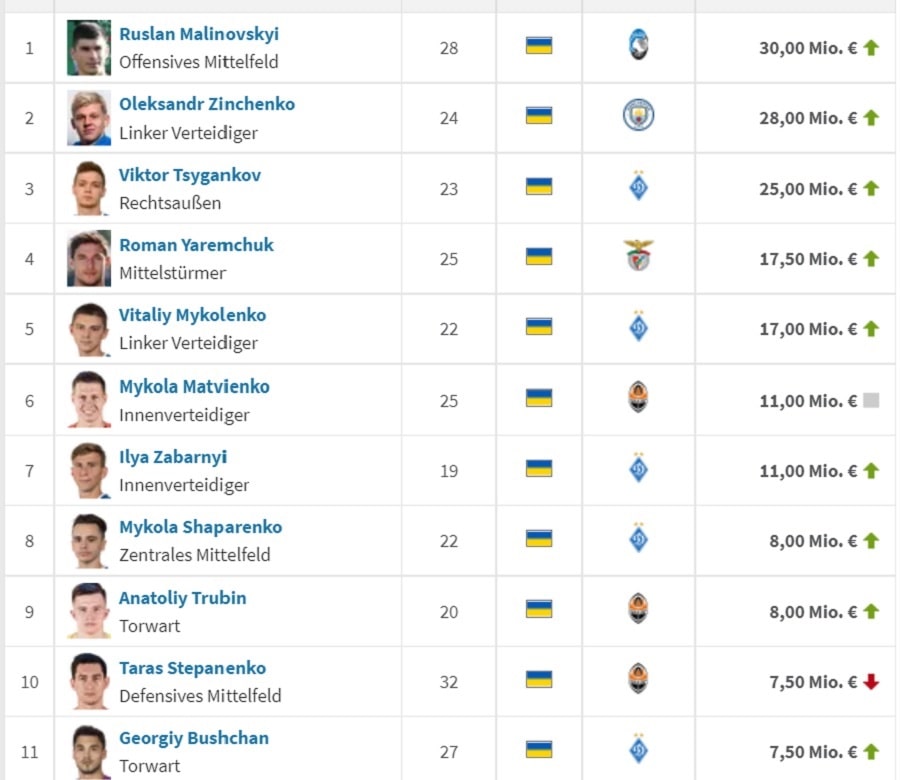Image resolution: width=900 pixels, height=780 pixels.
Task: Click Vitaliy Mykolenko's player thumbnail
Action: pos(89,329)
